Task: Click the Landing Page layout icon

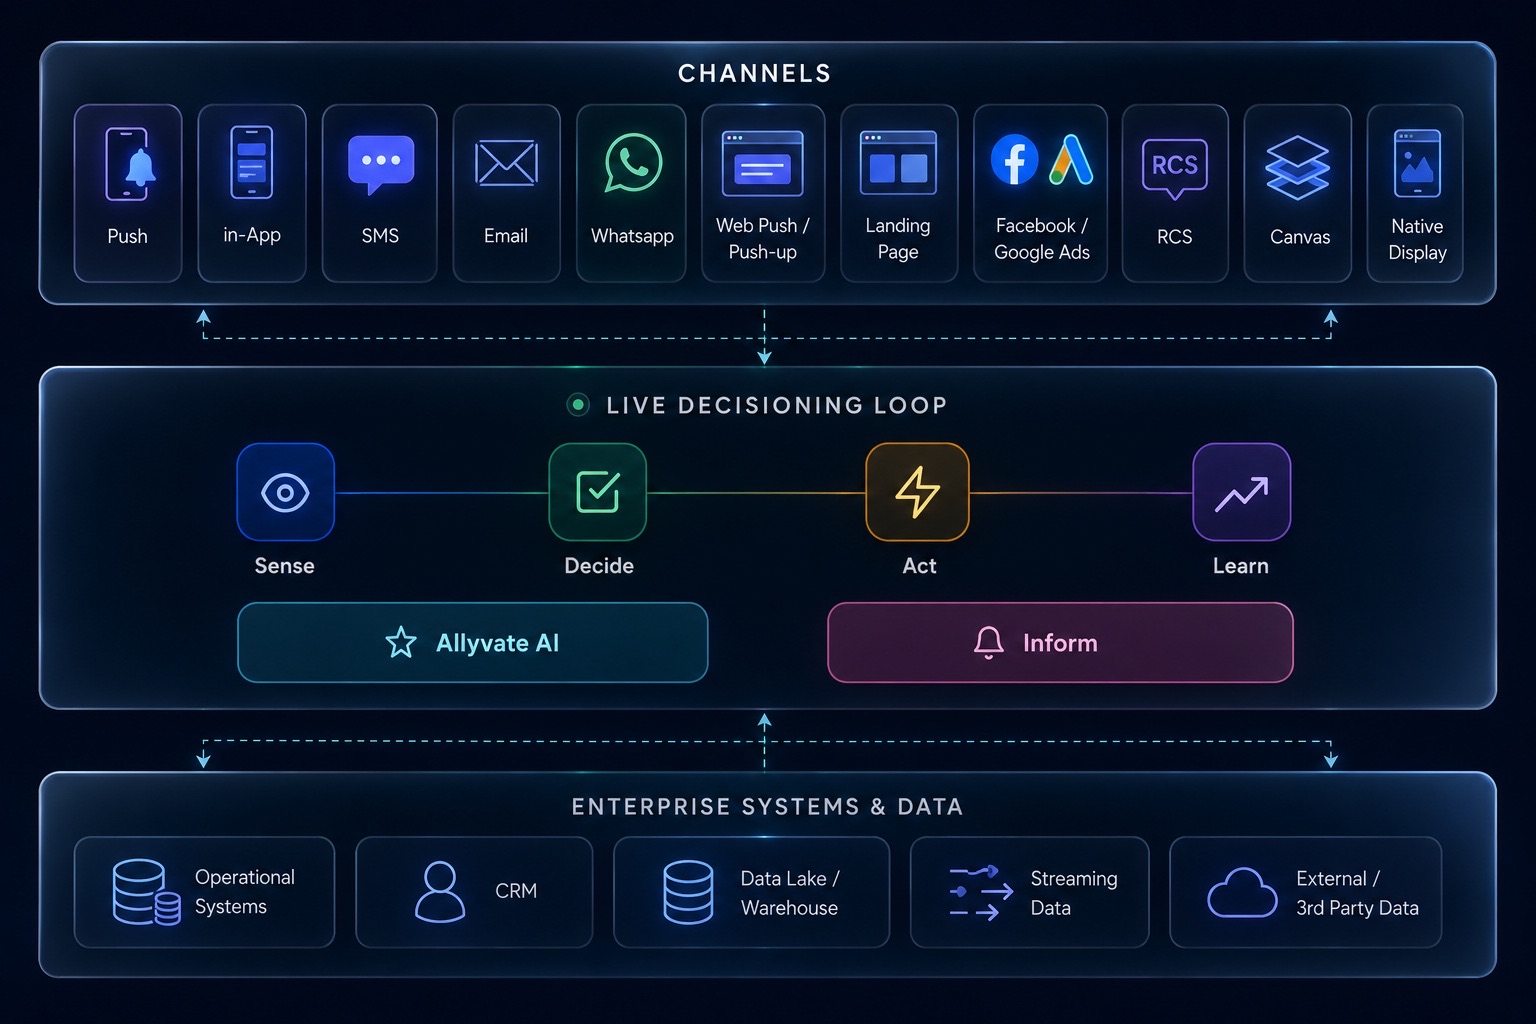Action: [x=898, y=162]
